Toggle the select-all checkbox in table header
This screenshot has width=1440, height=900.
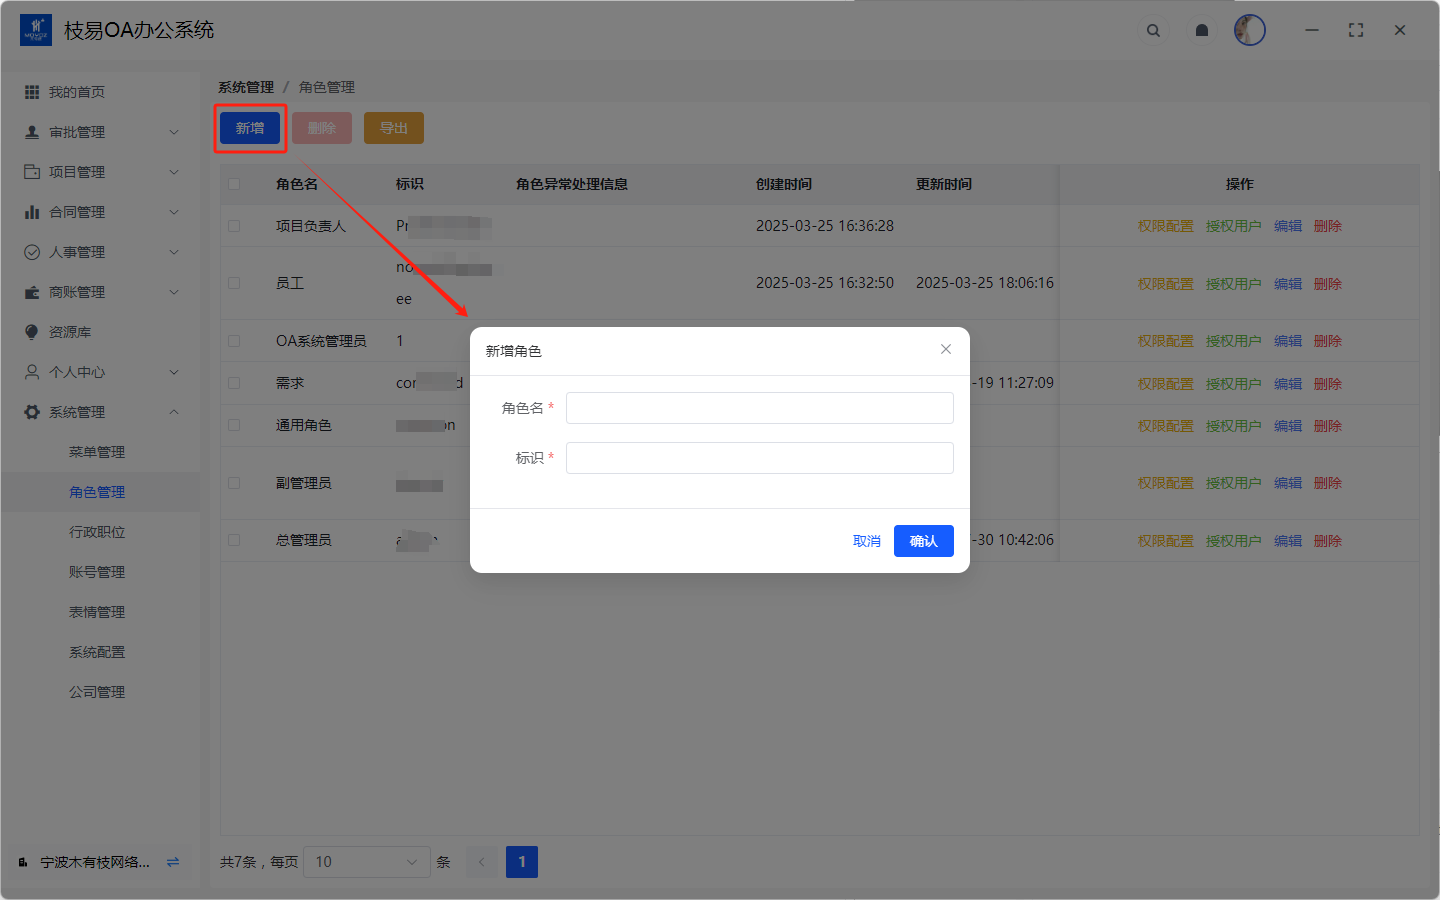coord(234,184)
